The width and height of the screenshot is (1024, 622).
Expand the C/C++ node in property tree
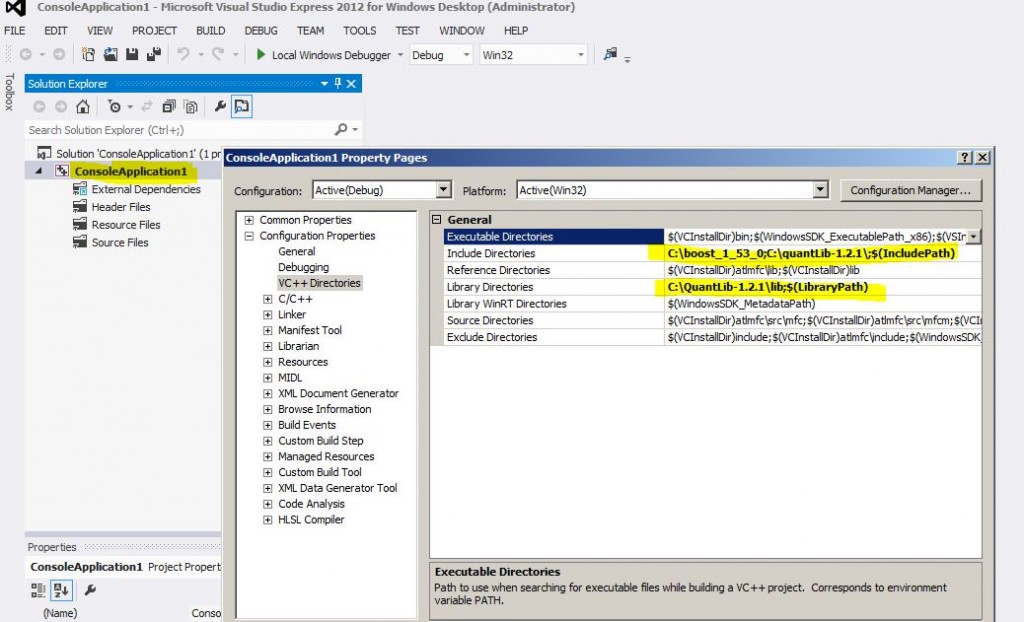click(268, 299)
